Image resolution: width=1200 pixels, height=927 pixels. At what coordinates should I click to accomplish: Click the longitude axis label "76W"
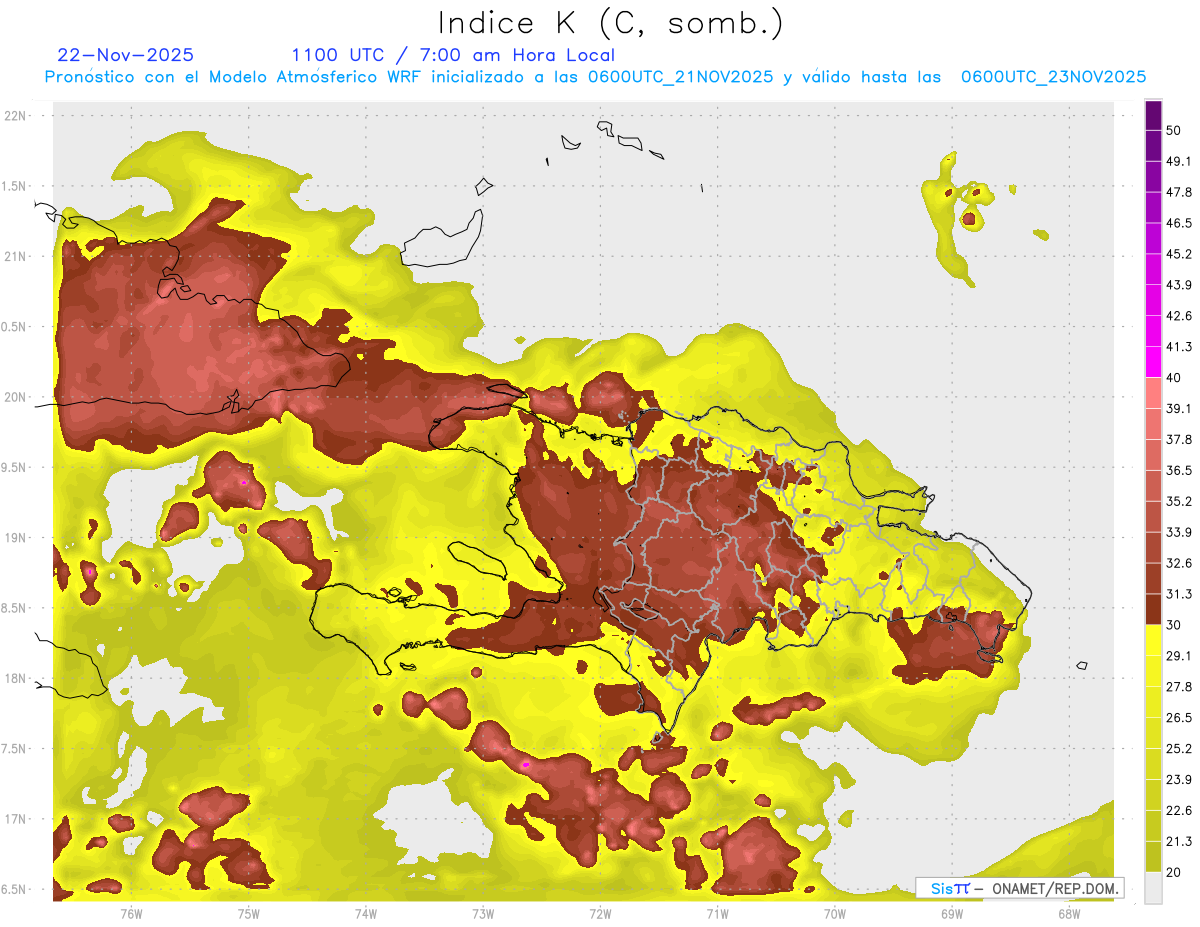[131, 913]
